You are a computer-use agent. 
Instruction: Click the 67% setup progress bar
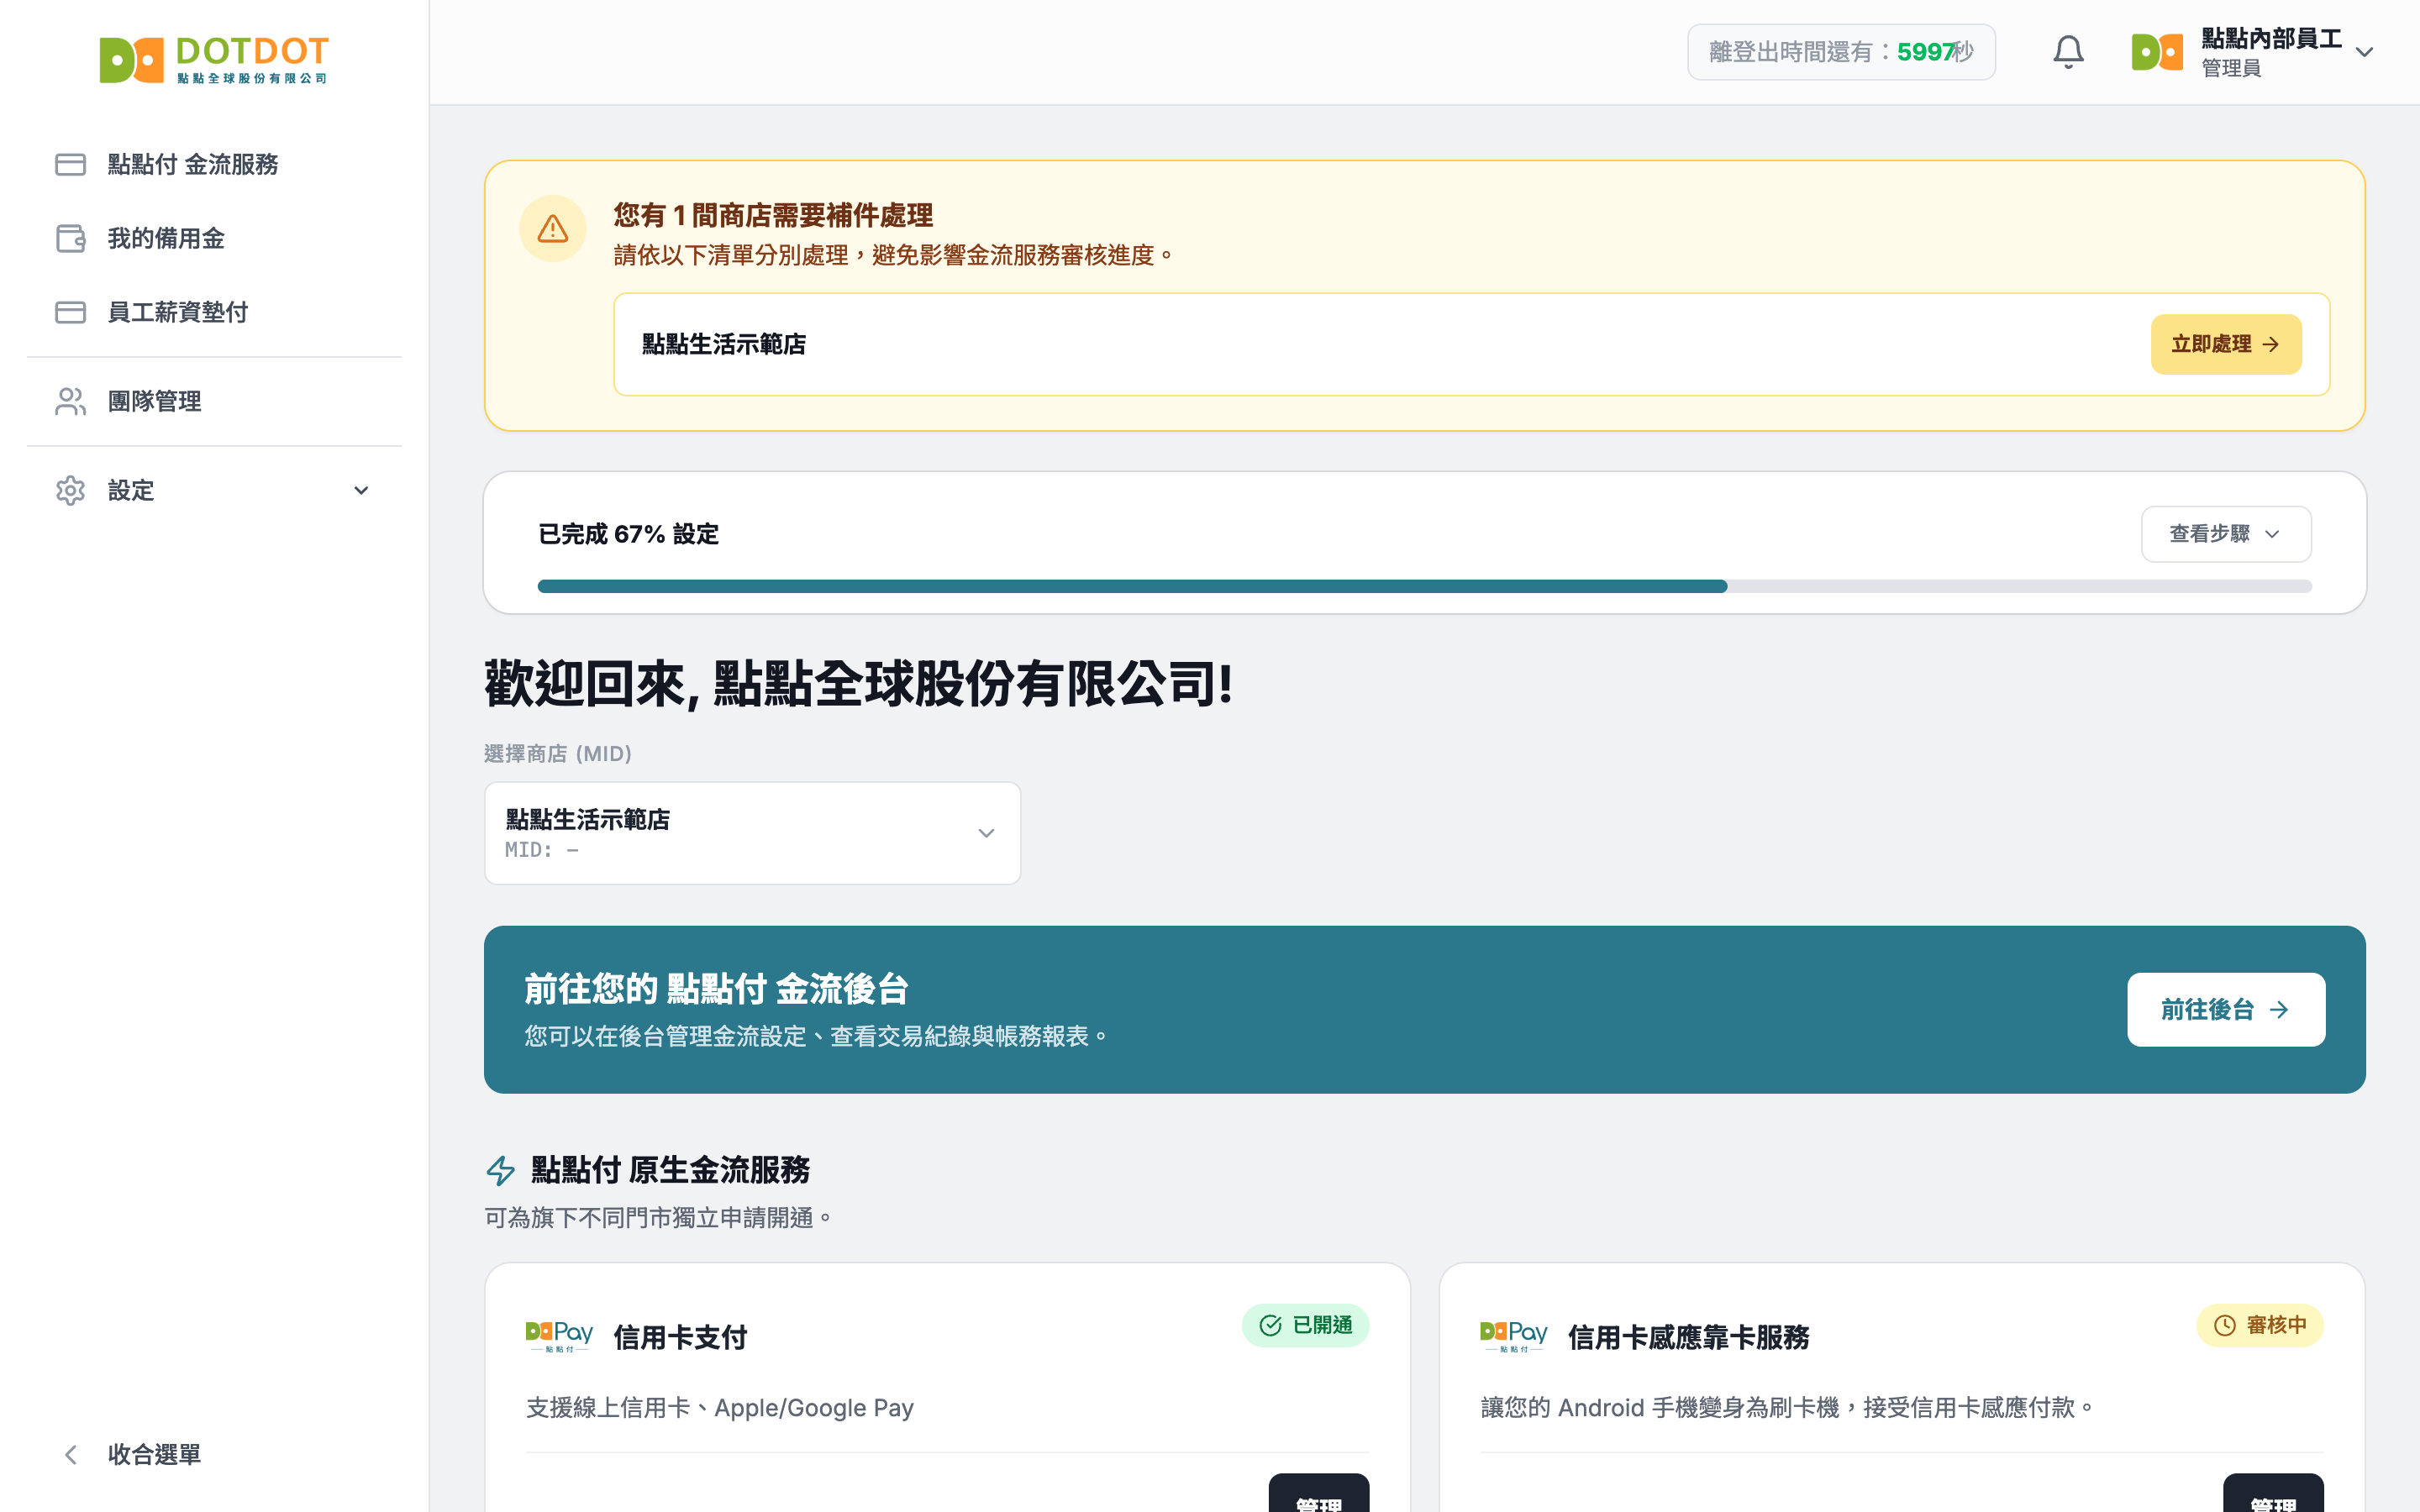[x=1424, y=586]
